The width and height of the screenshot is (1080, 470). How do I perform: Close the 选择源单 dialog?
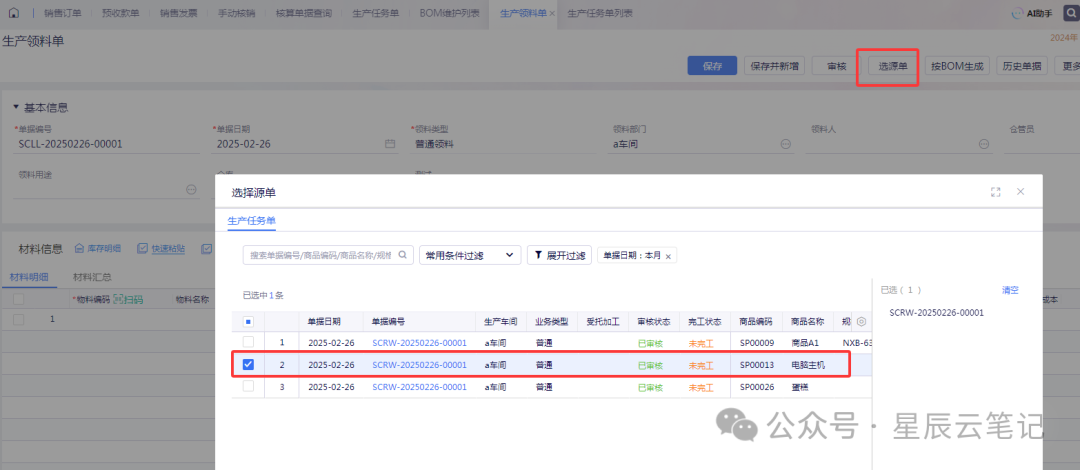click(x=1021, y=192)
